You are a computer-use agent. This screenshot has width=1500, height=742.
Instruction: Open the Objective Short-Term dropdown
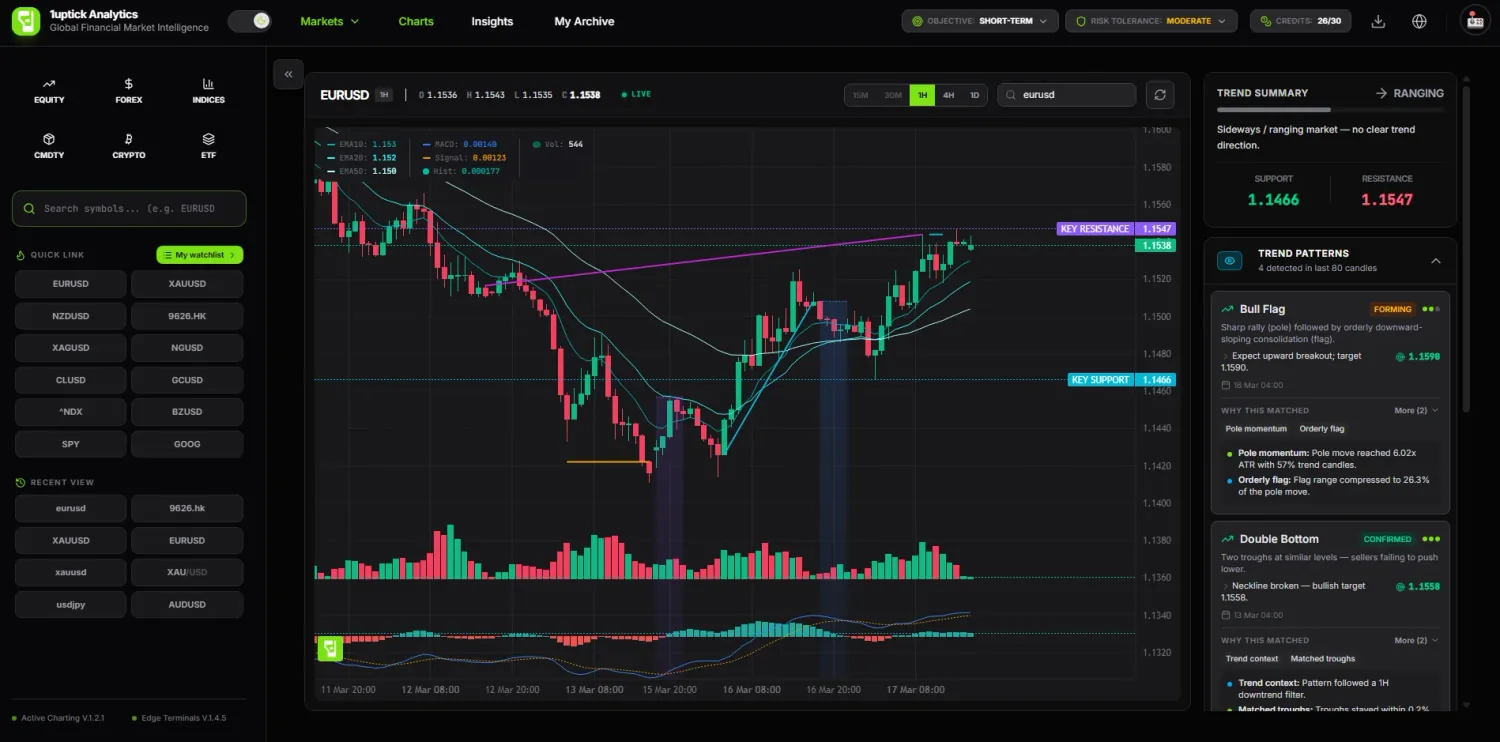click(981, 21)
